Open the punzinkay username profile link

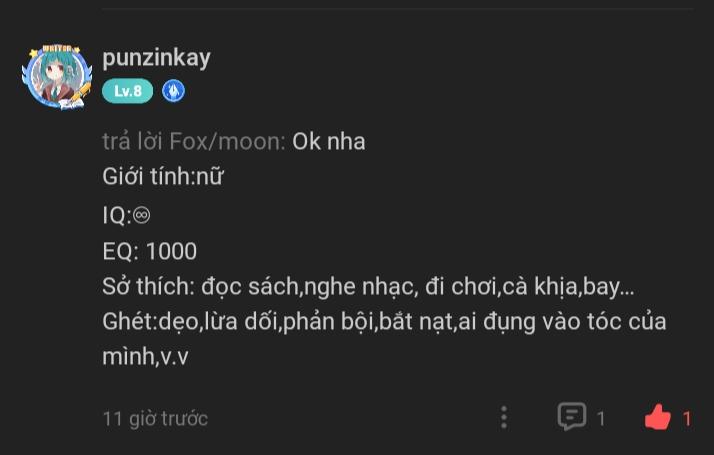pyautogui.click(x=156, y=57)
